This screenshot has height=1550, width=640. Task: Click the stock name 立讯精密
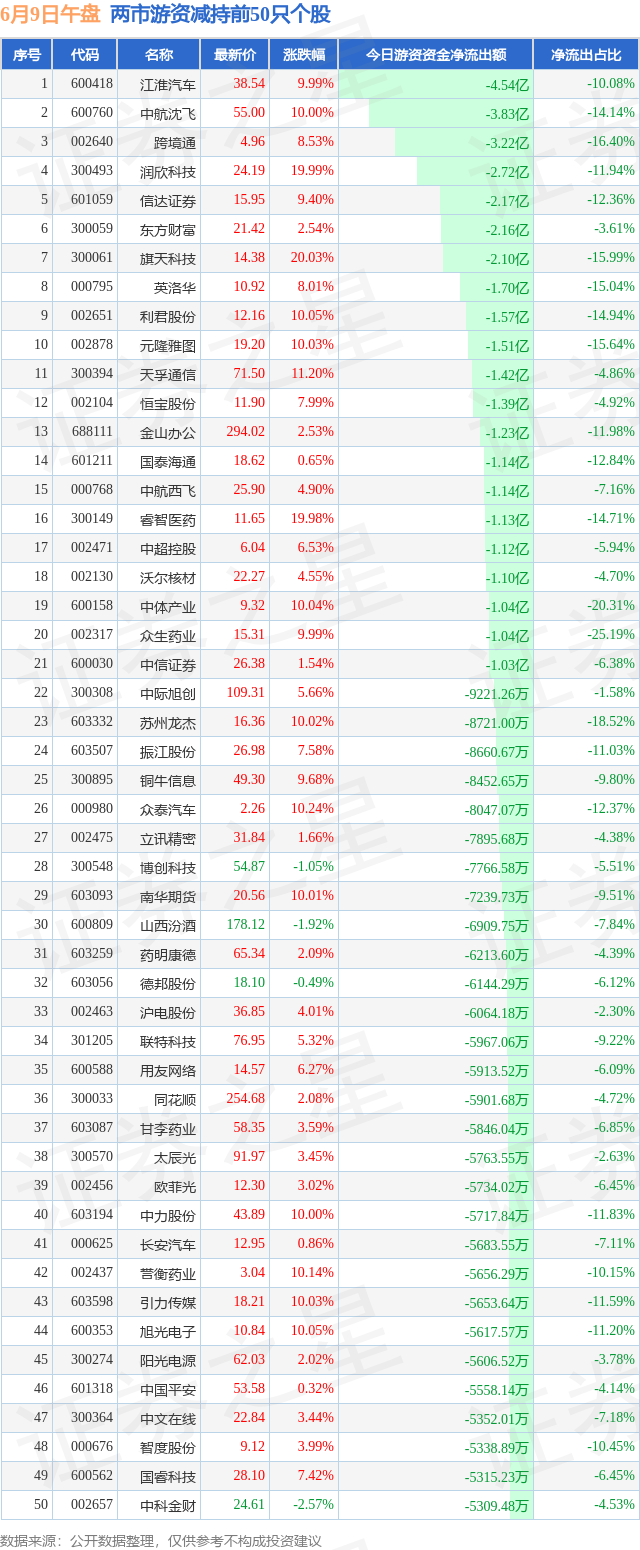tap(168, 839)
